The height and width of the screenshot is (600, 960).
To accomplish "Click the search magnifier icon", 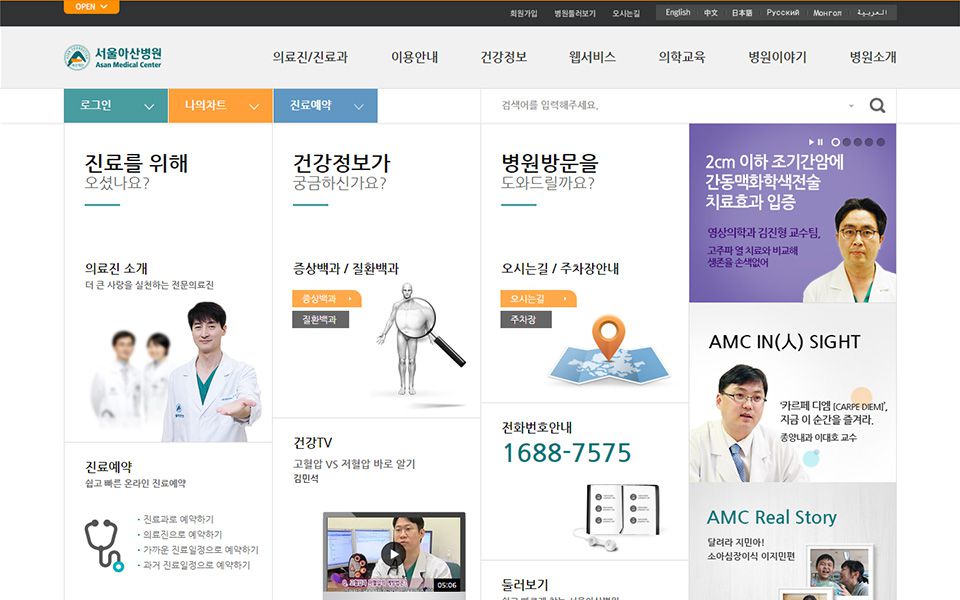I will [x=877, y=106].
